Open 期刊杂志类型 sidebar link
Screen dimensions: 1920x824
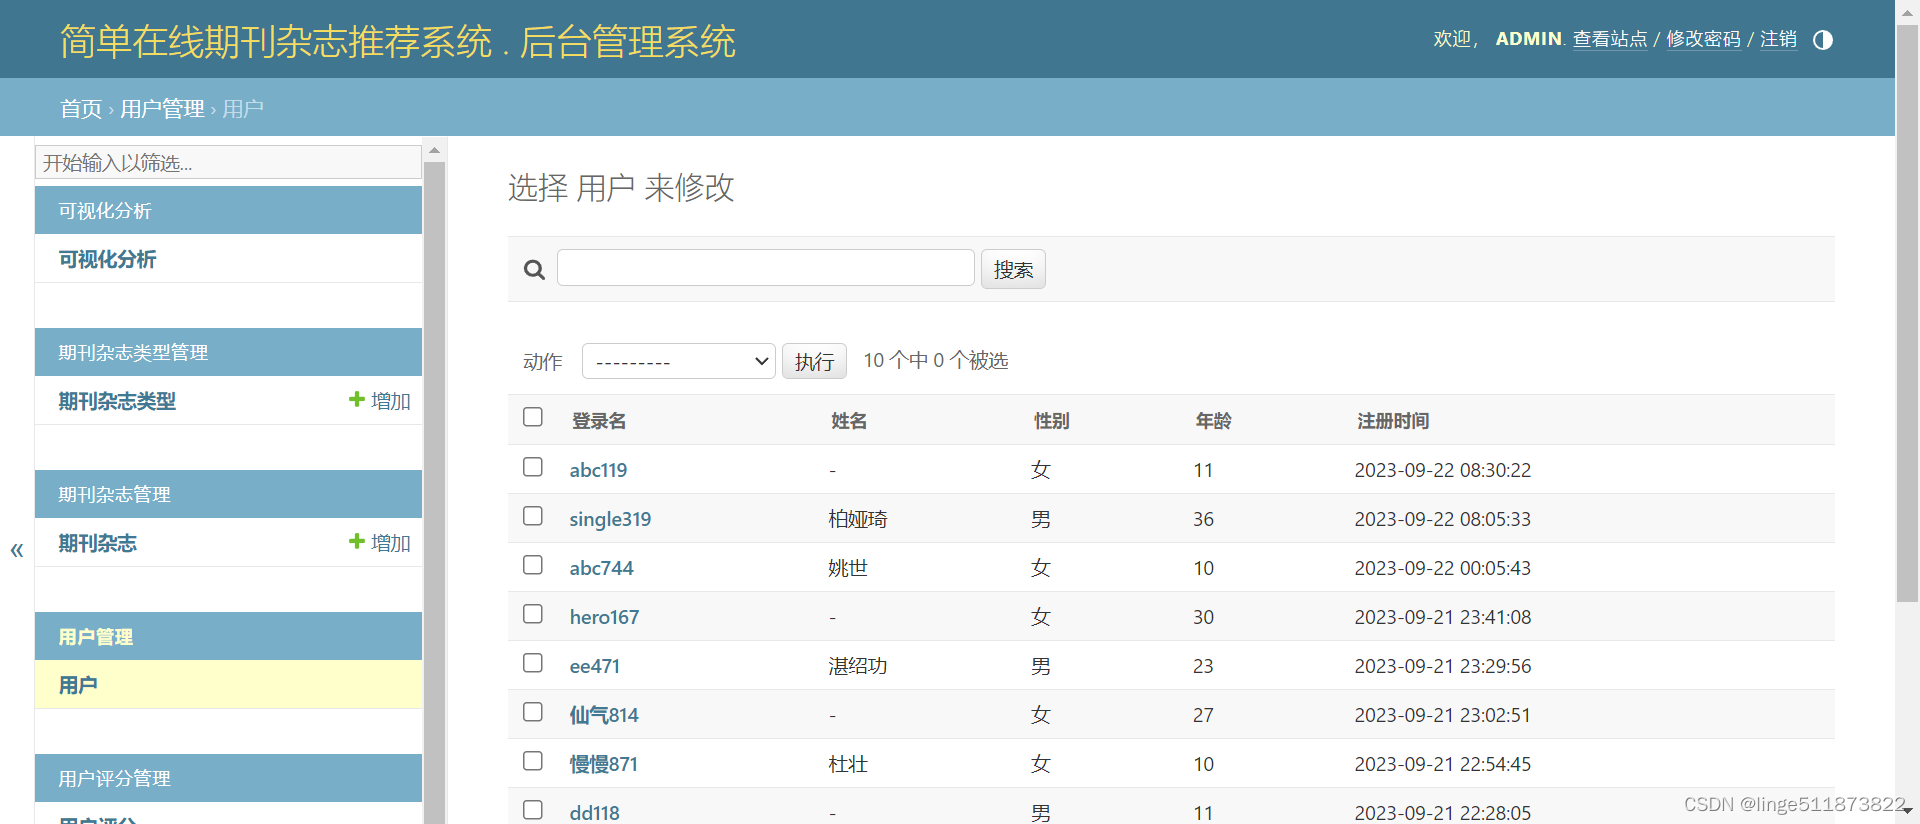coord(117,401)
